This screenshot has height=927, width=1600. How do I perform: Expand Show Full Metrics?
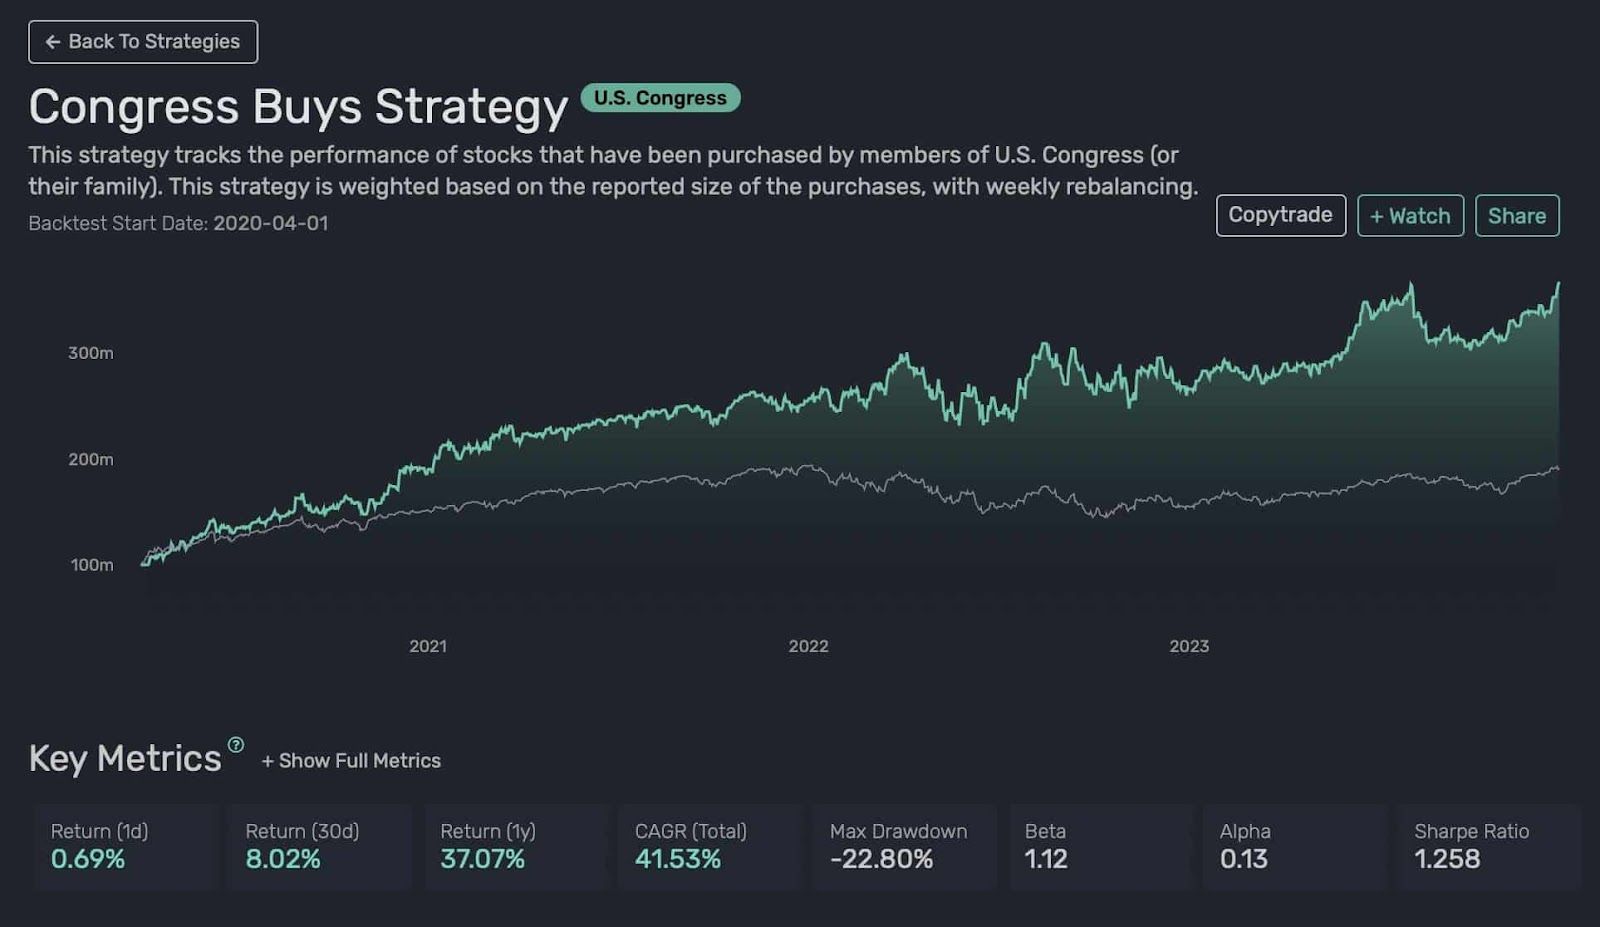(x=351, y=761)
